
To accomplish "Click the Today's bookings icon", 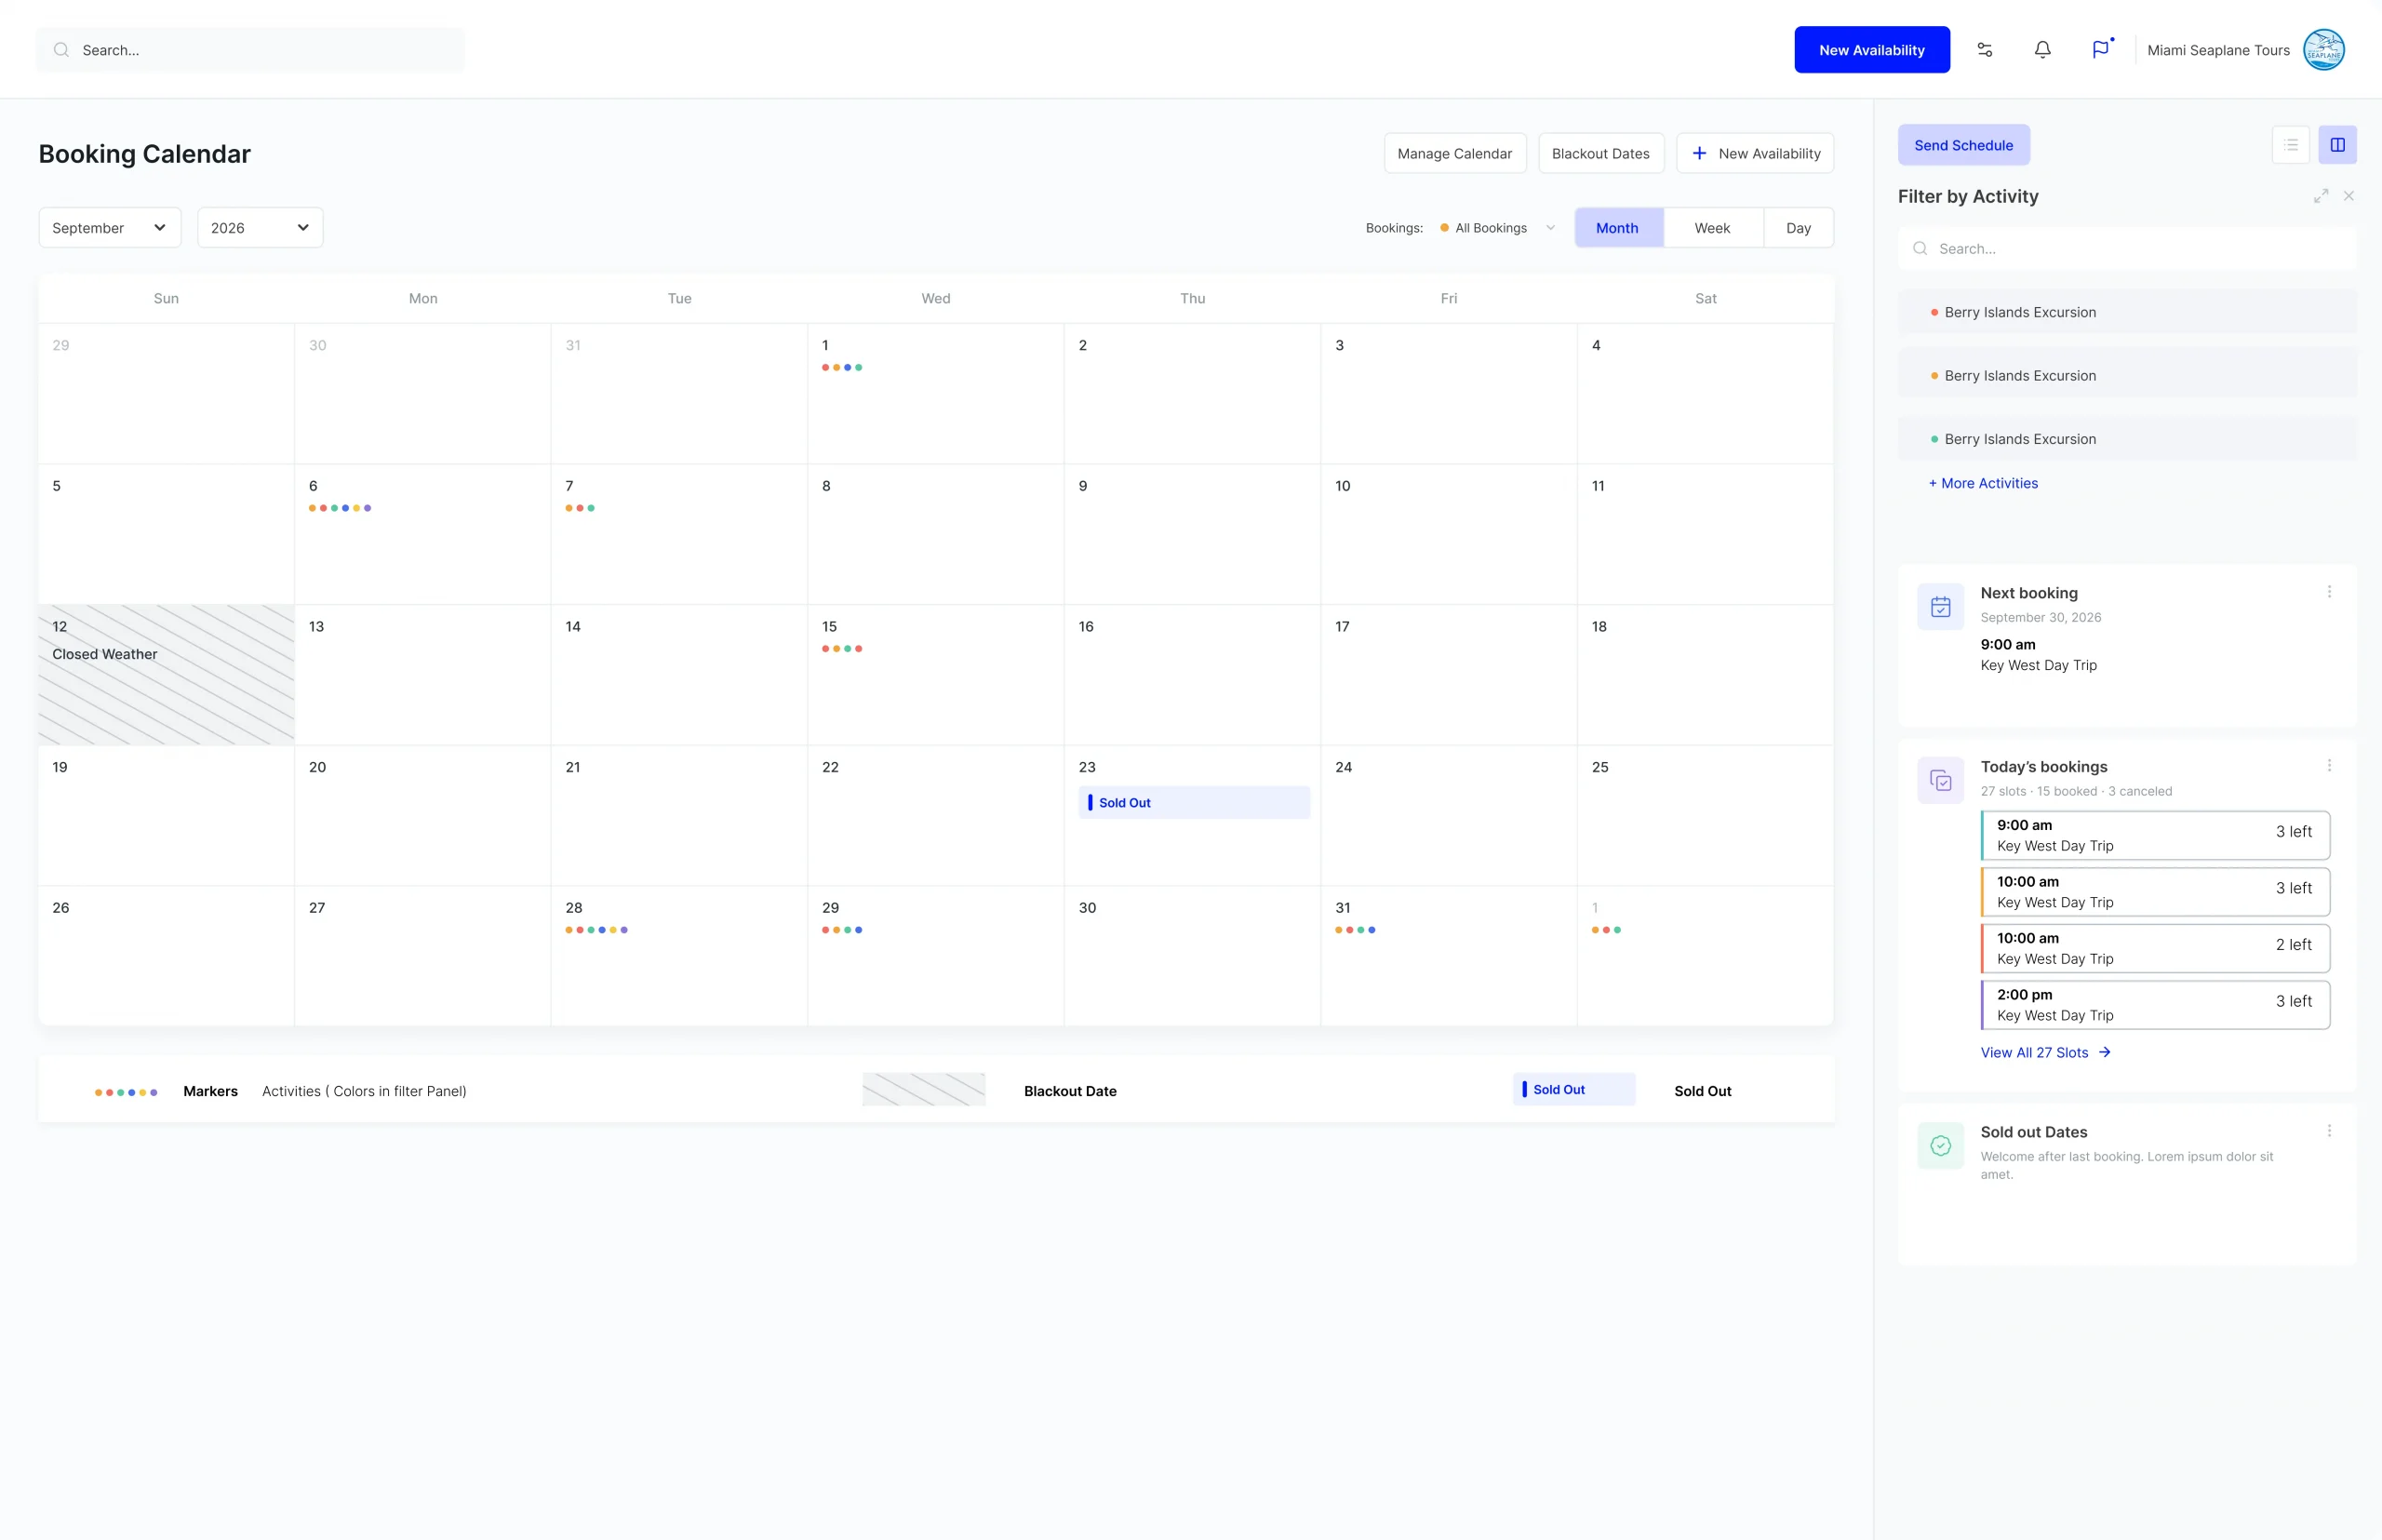I will coord(1941,781).
